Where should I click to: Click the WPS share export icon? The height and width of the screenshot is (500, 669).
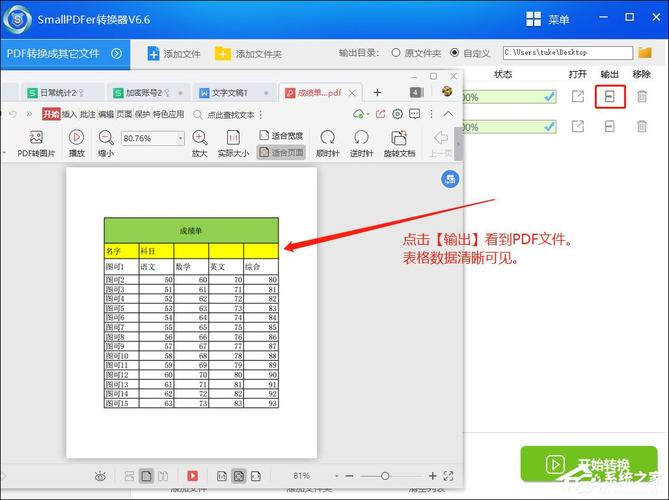point(380,114)
